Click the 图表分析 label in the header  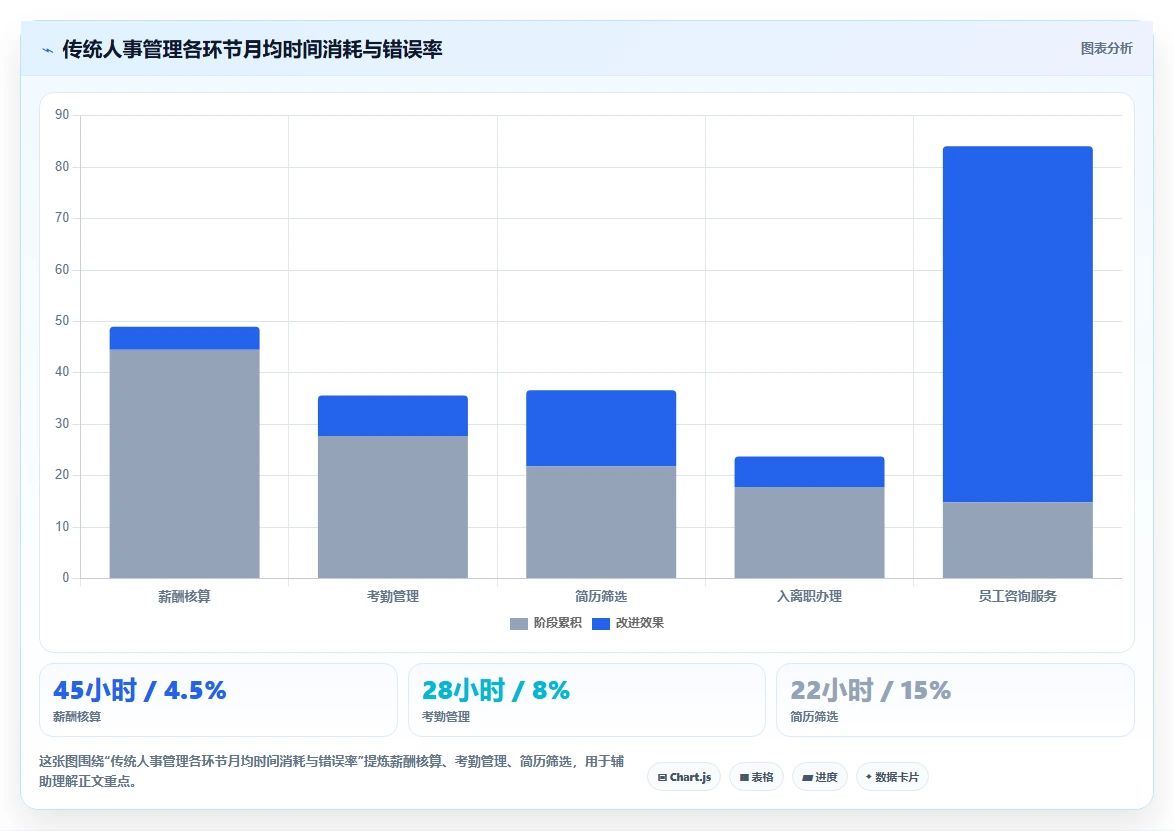point(1106,49)
